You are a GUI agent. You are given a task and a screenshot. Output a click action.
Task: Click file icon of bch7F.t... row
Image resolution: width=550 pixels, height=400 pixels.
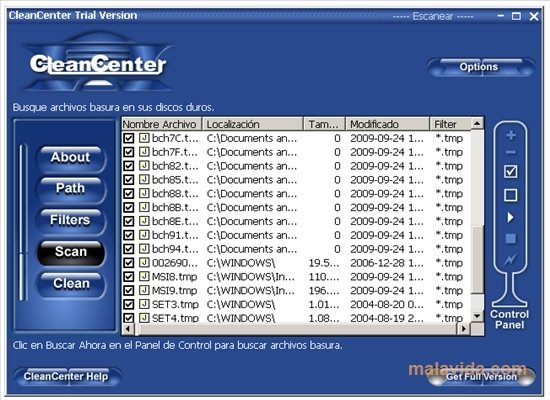(x=144, y=152)
